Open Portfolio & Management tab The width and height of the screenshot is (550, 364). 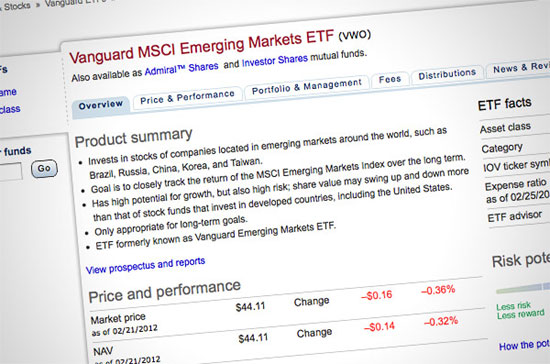tap(307, 87)
